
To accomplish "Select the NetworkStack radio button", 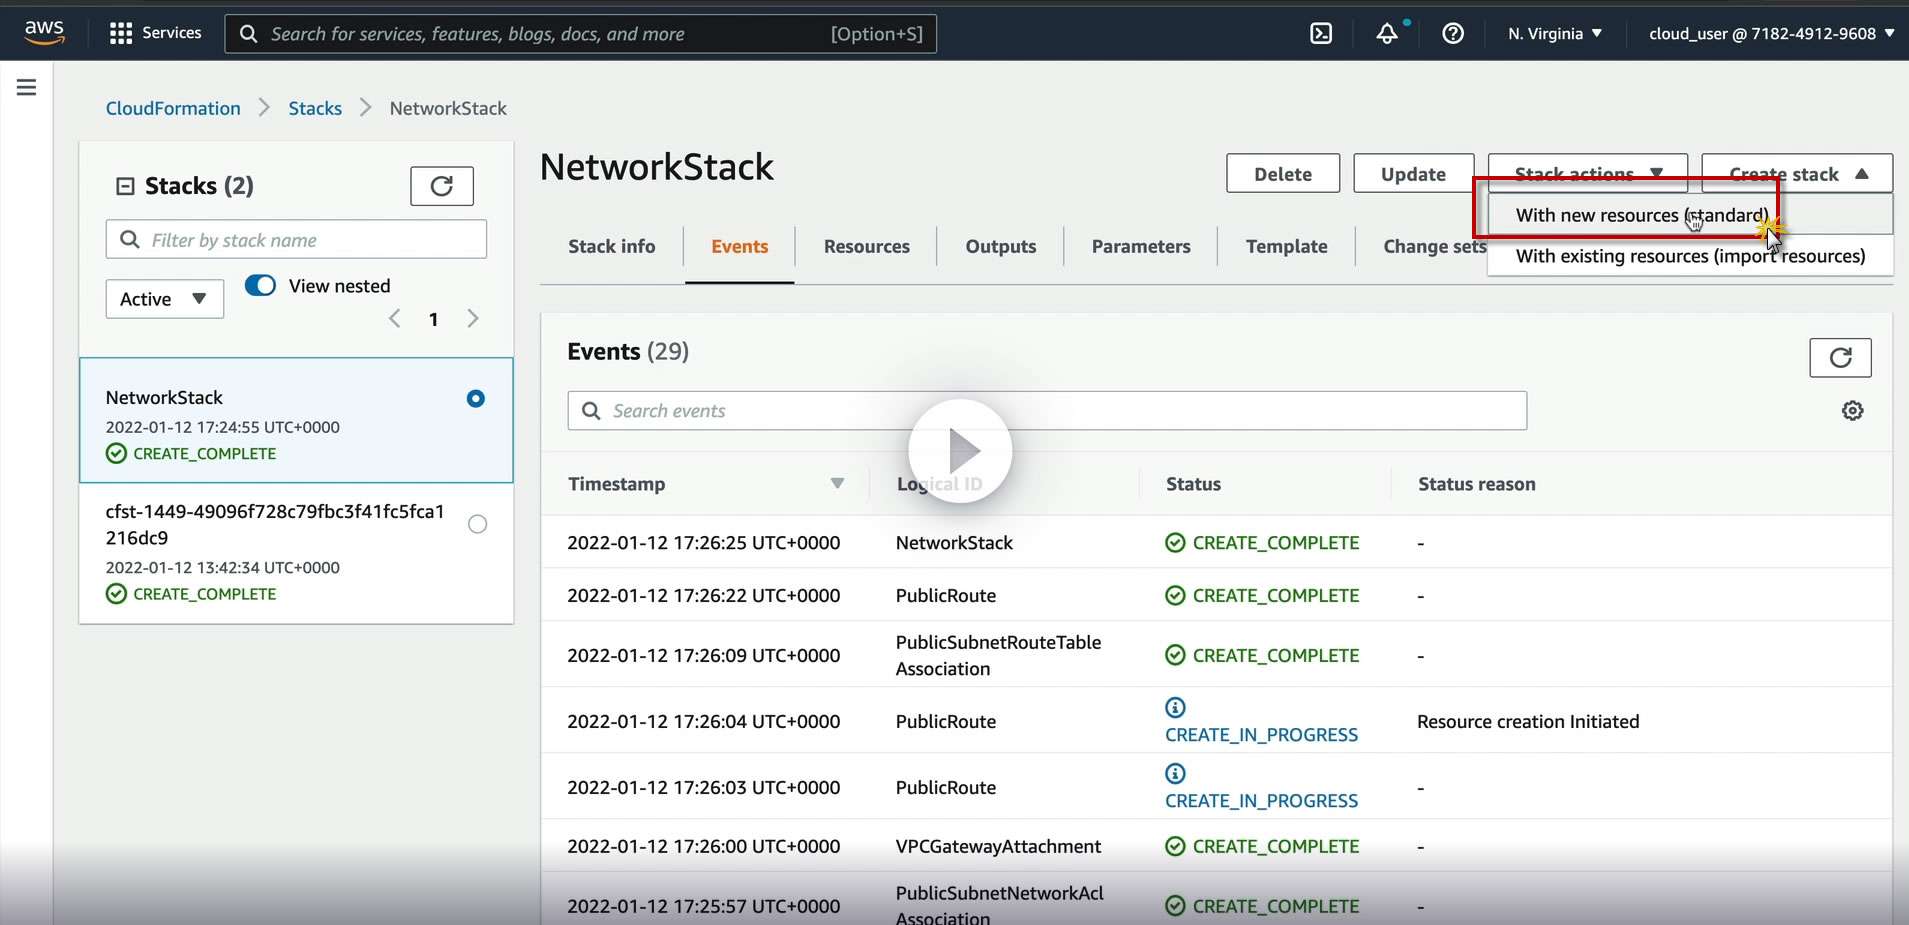I will 476,399.
